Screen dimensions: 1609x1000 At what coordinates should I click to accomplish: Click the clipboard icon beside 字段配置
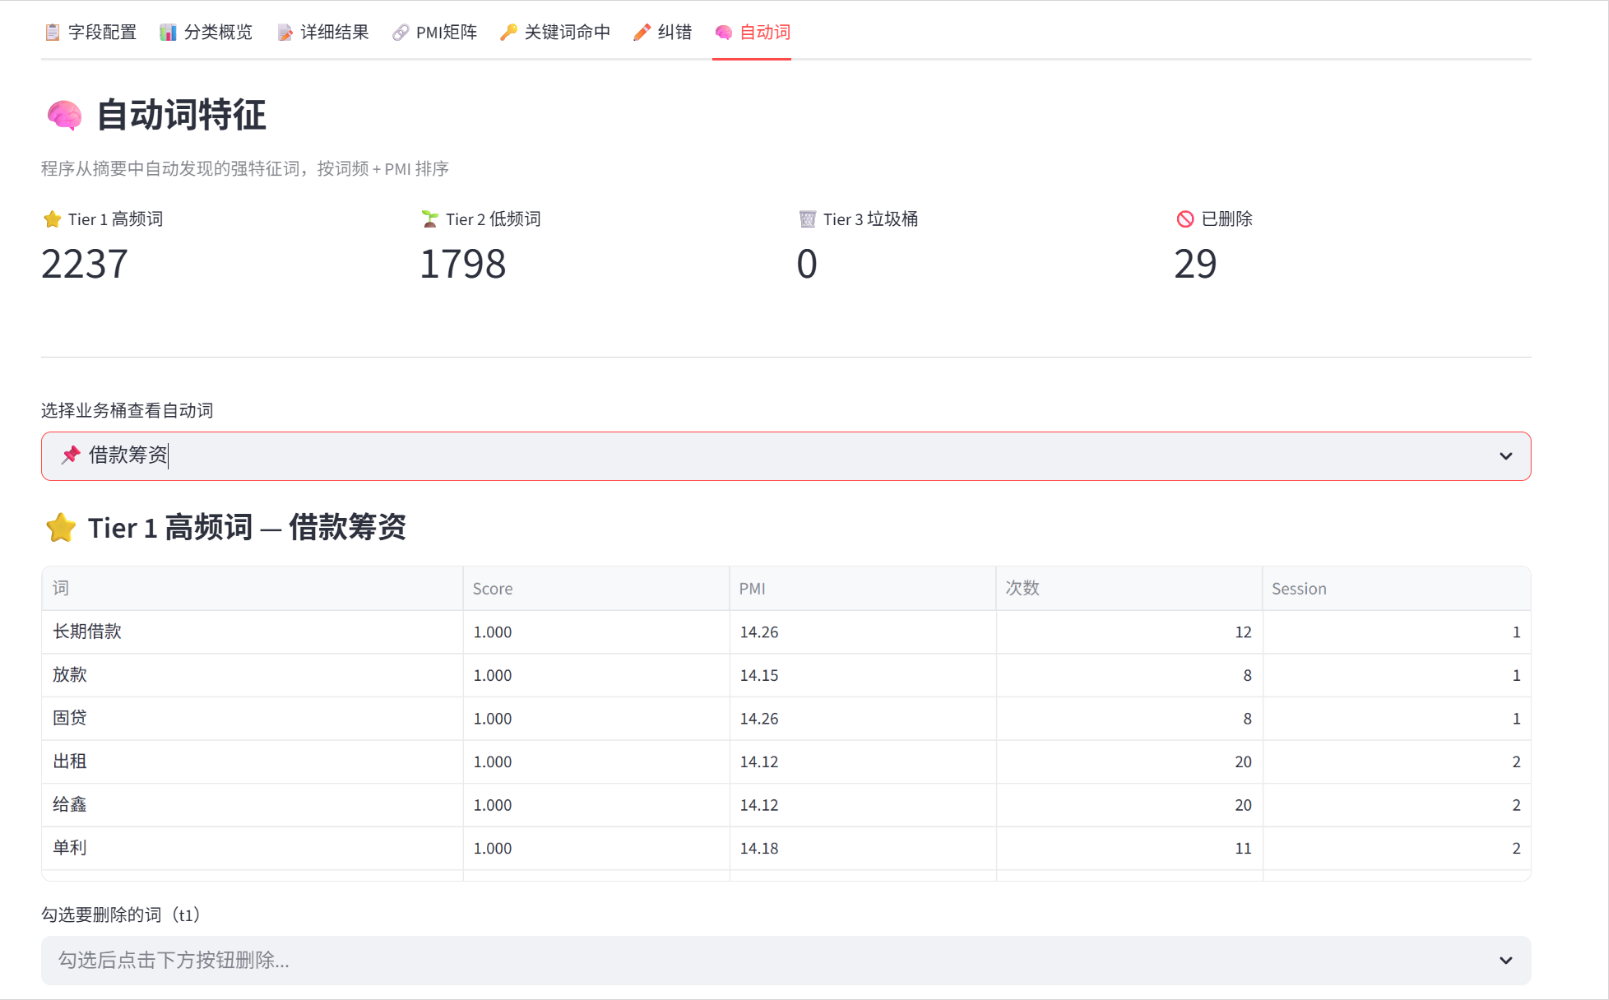pyautogui.click(x=52, y=33)
